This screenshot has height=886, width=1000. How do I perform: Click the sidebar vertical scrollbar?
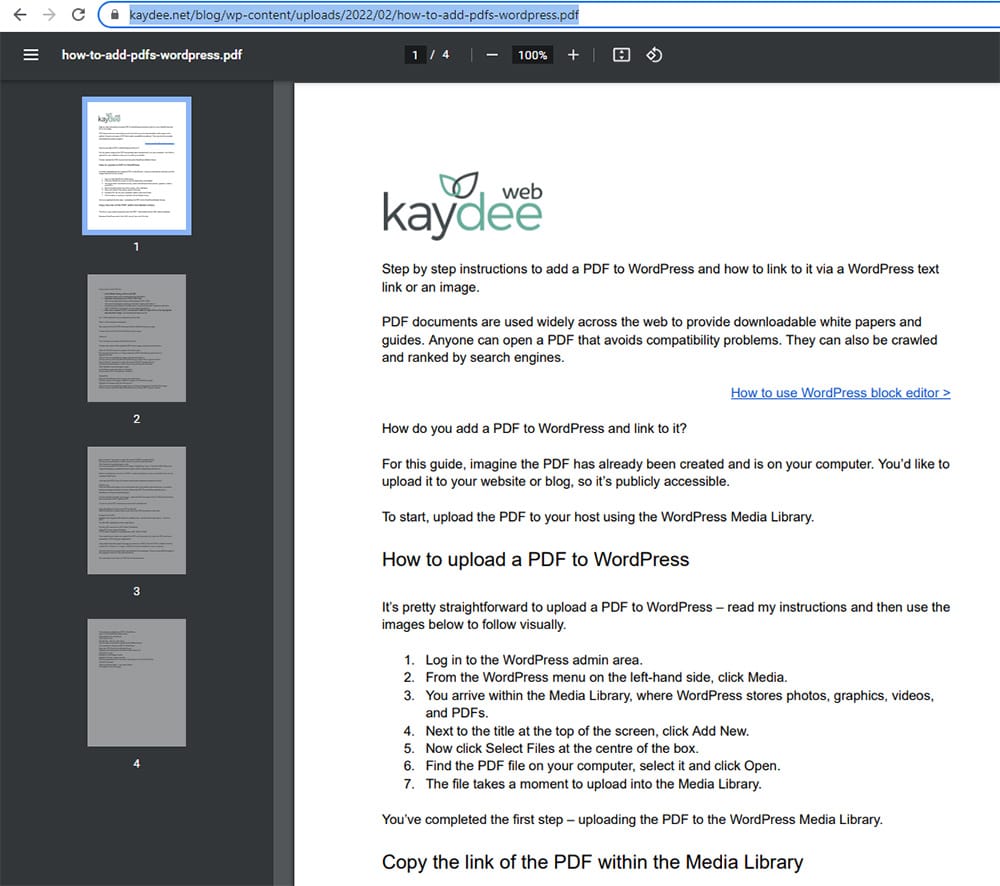coord(283,483)
